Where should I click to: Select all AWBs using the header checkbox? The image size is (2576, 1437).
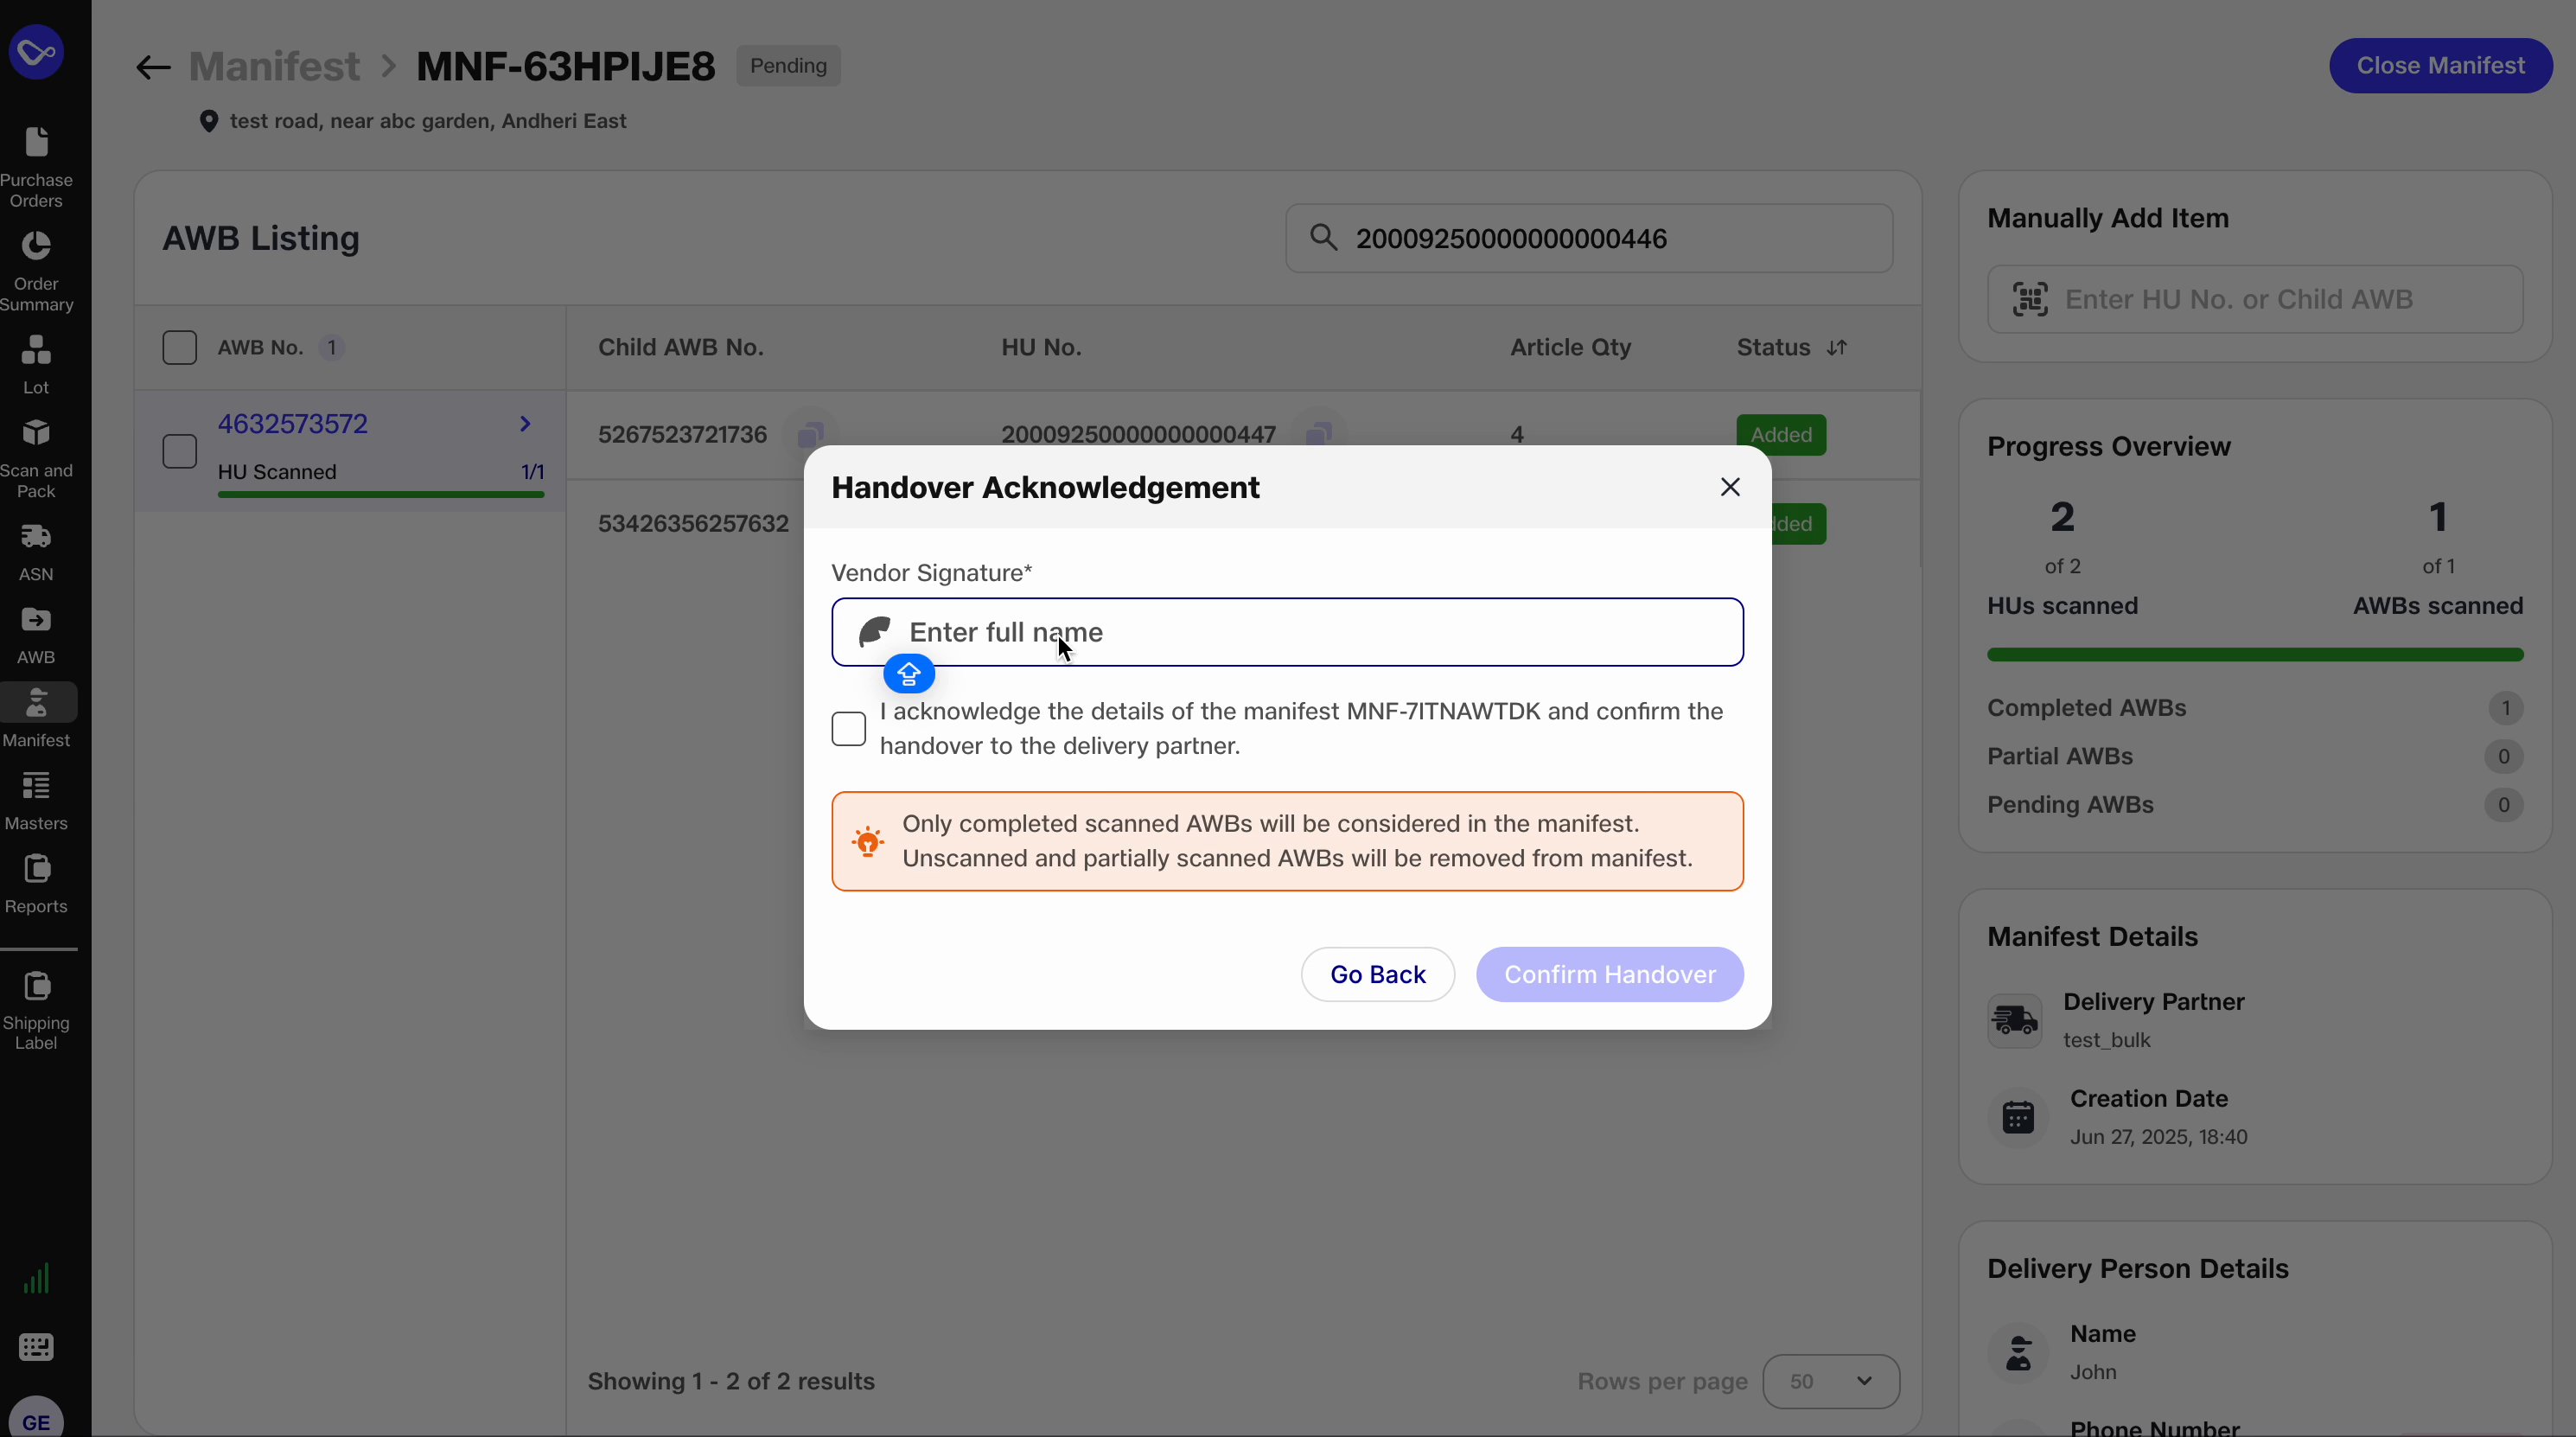pyautogui.click(x=180, y=347)
